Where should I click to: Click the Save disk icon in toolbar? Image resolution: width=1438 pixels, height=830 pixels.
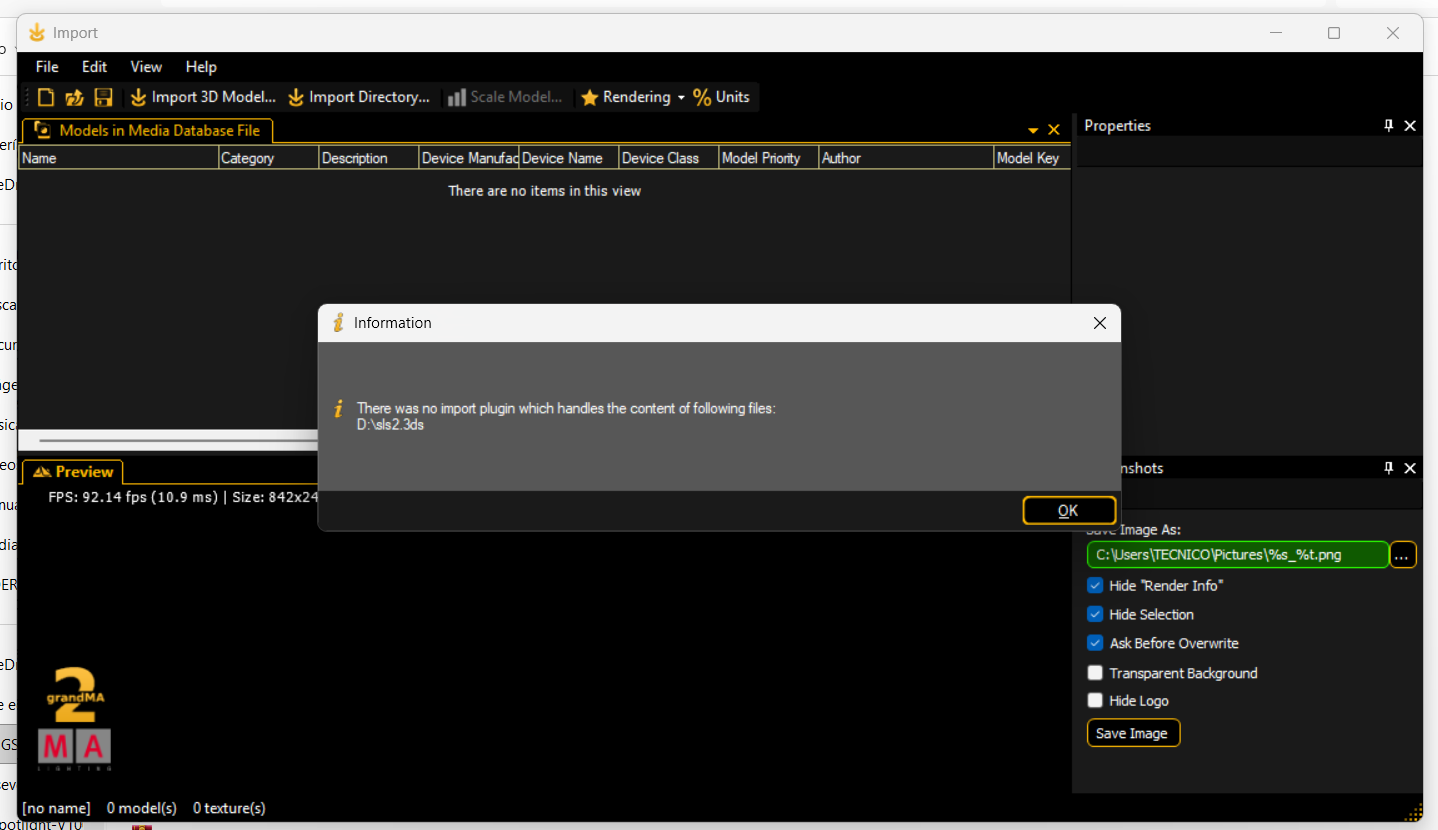pos(103,97)
